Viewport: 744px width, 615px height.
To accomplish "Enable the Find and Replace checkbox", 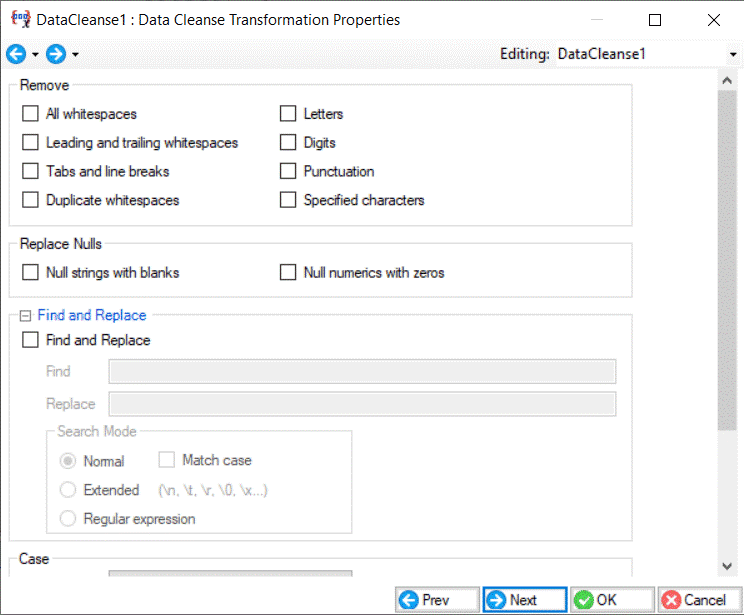I will click(x=30, y=340).
